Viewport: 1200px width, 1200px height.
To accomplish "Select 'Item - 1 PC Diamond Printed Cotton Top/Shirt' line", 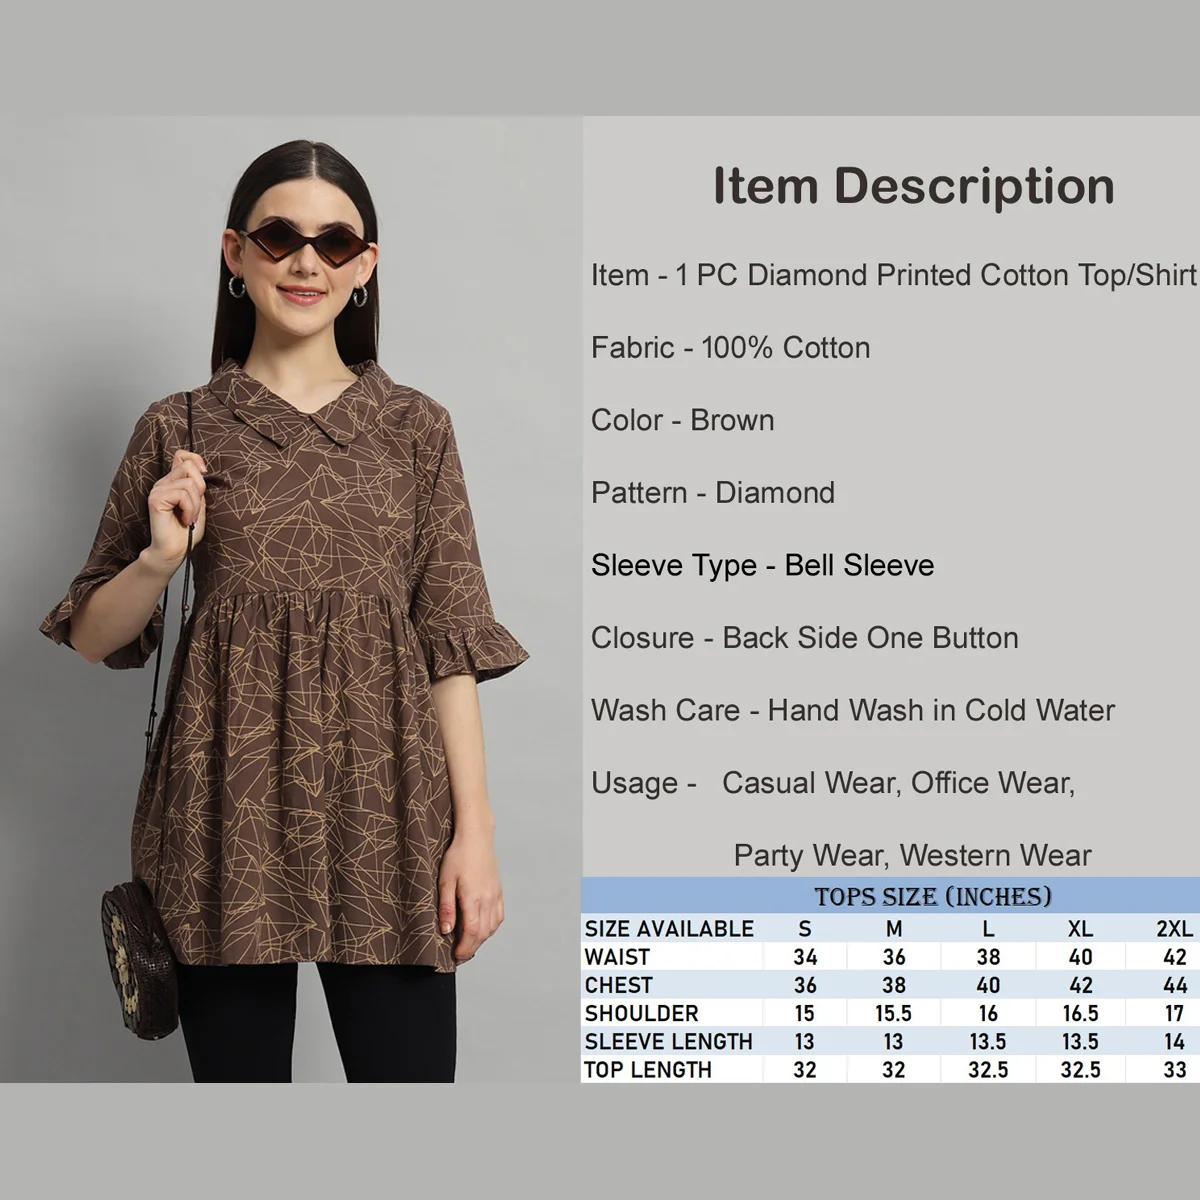I will click(894, 275).
